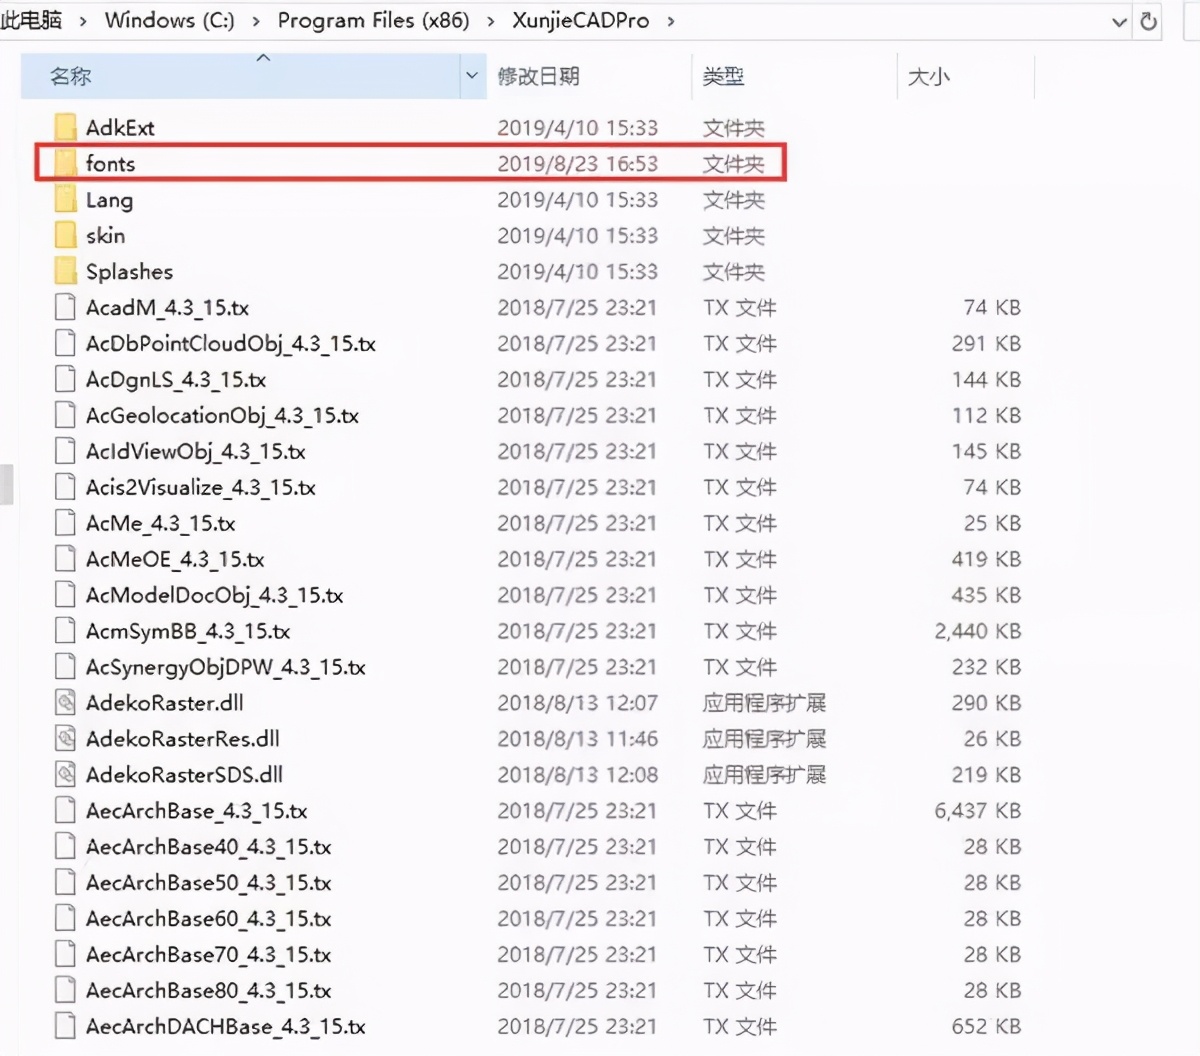
Task: Select the AecArchBase50_4.3_15.tx file icon
Action: [x=65, y=883]
